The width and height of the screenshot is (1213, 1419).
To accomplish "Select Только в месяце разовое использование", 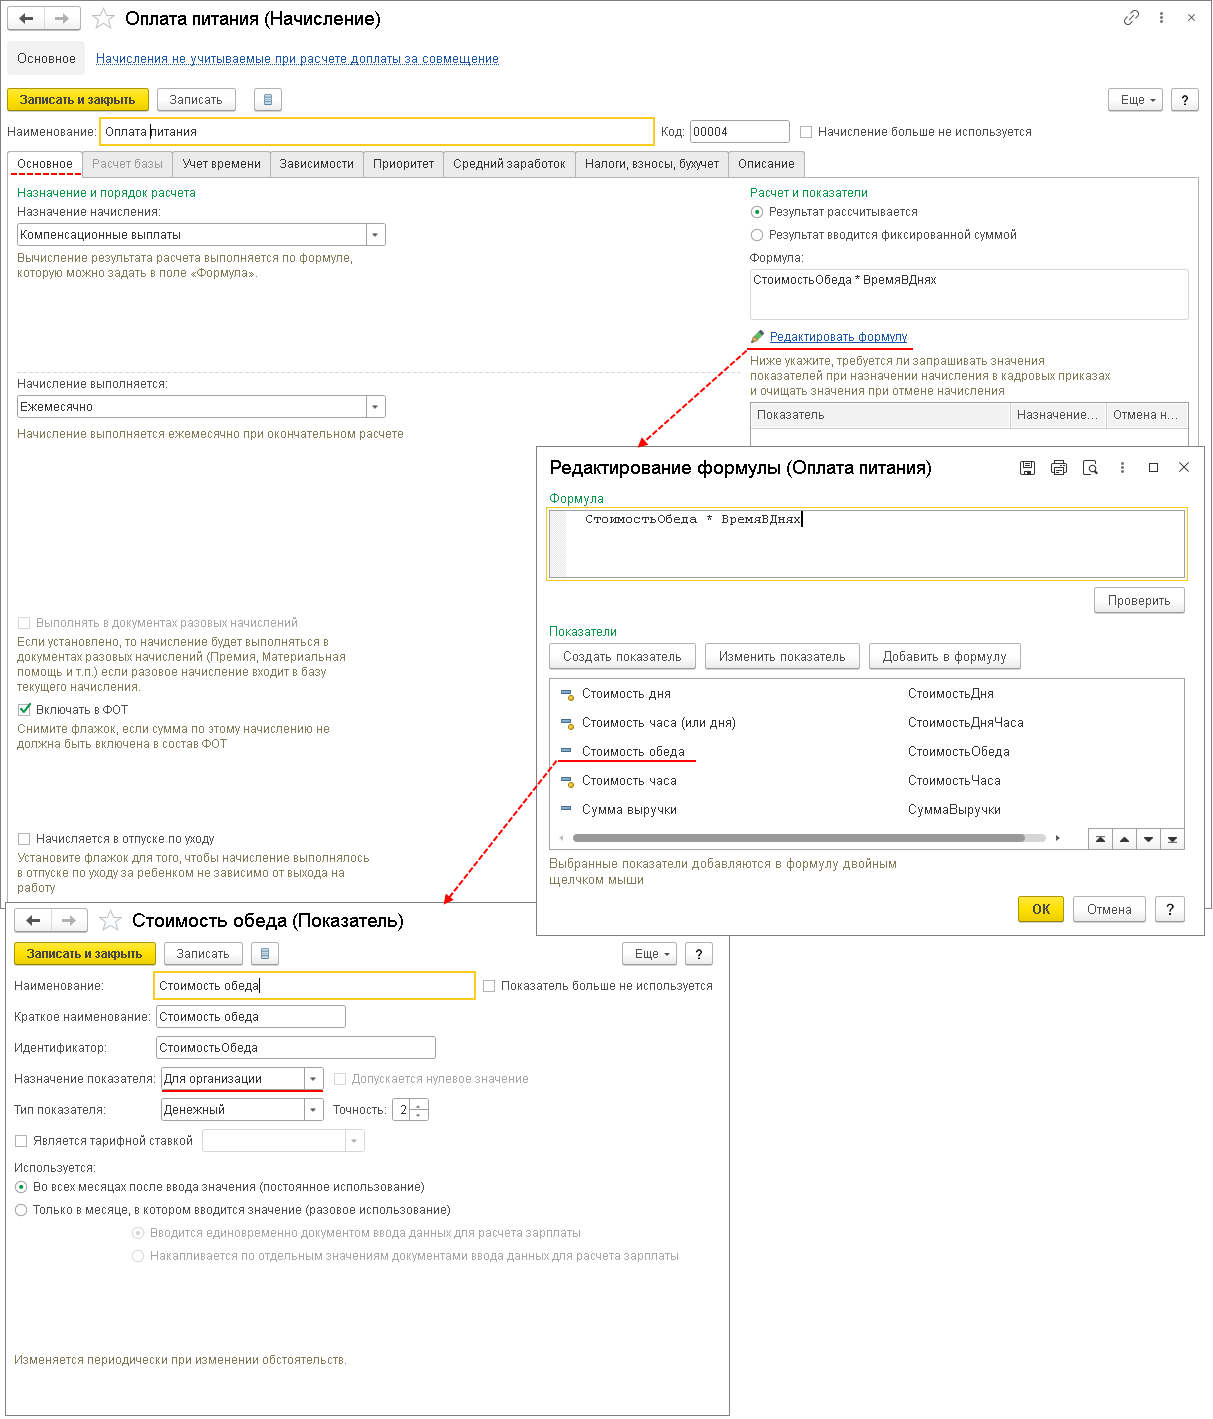I will [x=21, y=1210].
